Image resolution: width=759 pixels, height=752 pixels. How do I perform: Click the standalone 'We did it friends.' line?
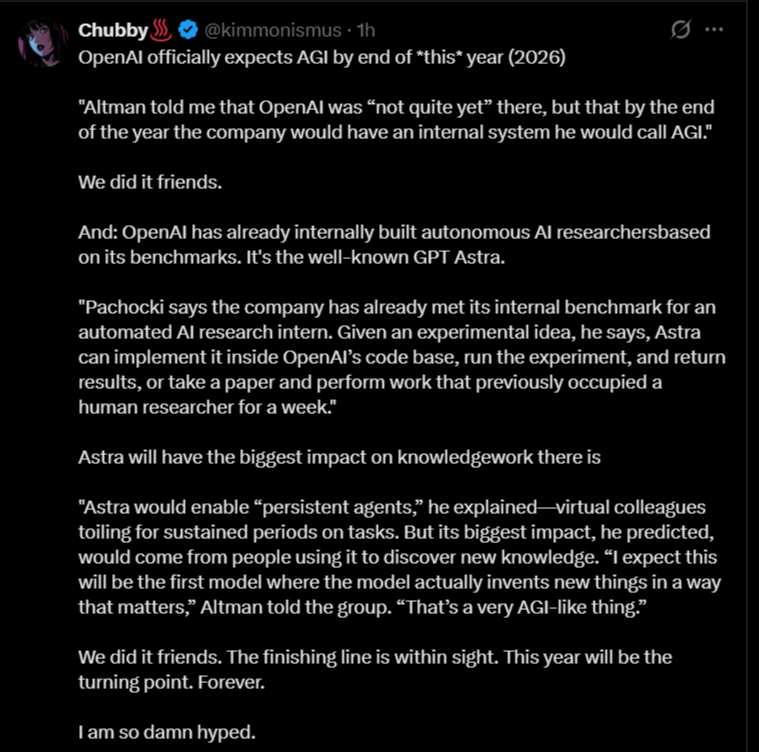[x=150, y=182]
